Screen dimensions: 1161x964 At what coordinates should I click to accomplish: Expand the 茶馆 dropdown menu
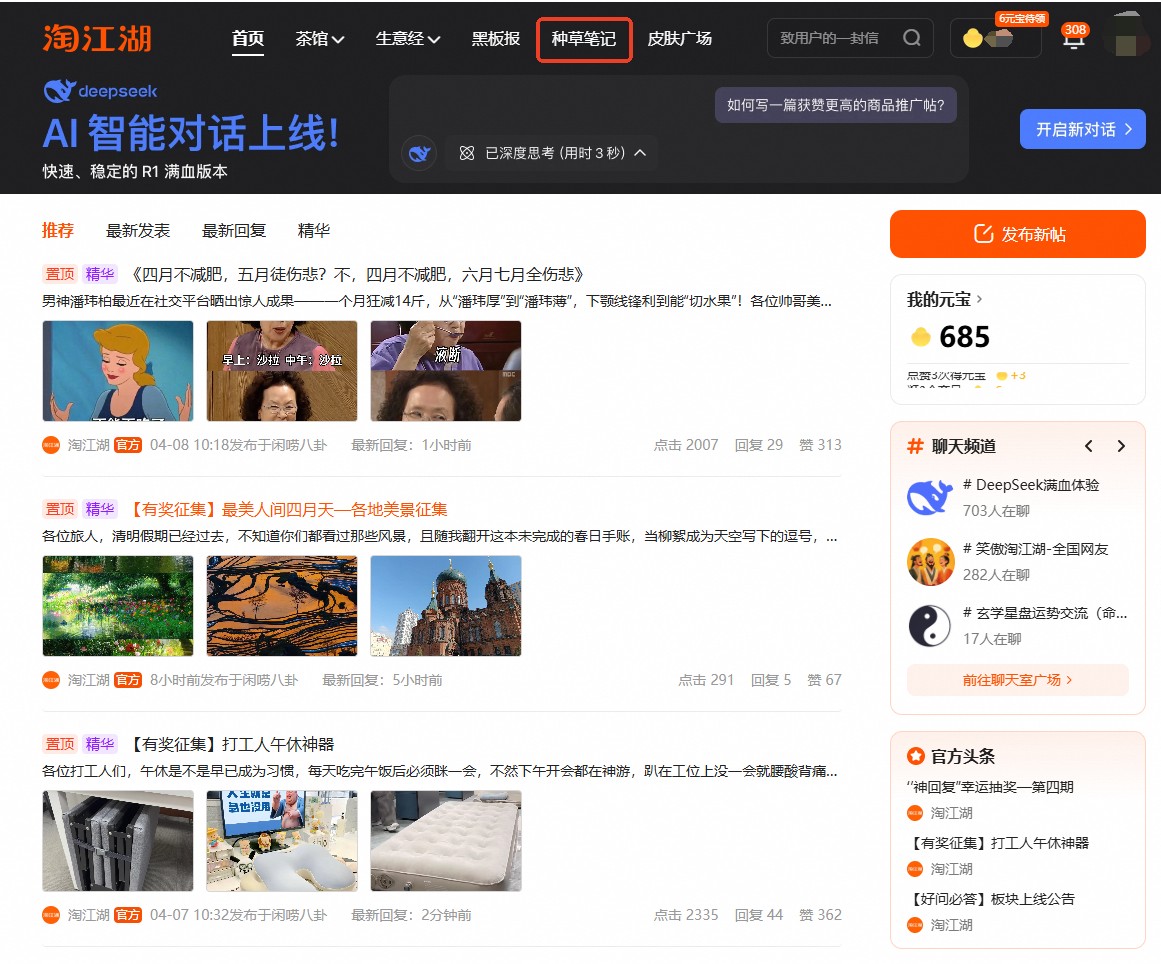coord(320,37)
